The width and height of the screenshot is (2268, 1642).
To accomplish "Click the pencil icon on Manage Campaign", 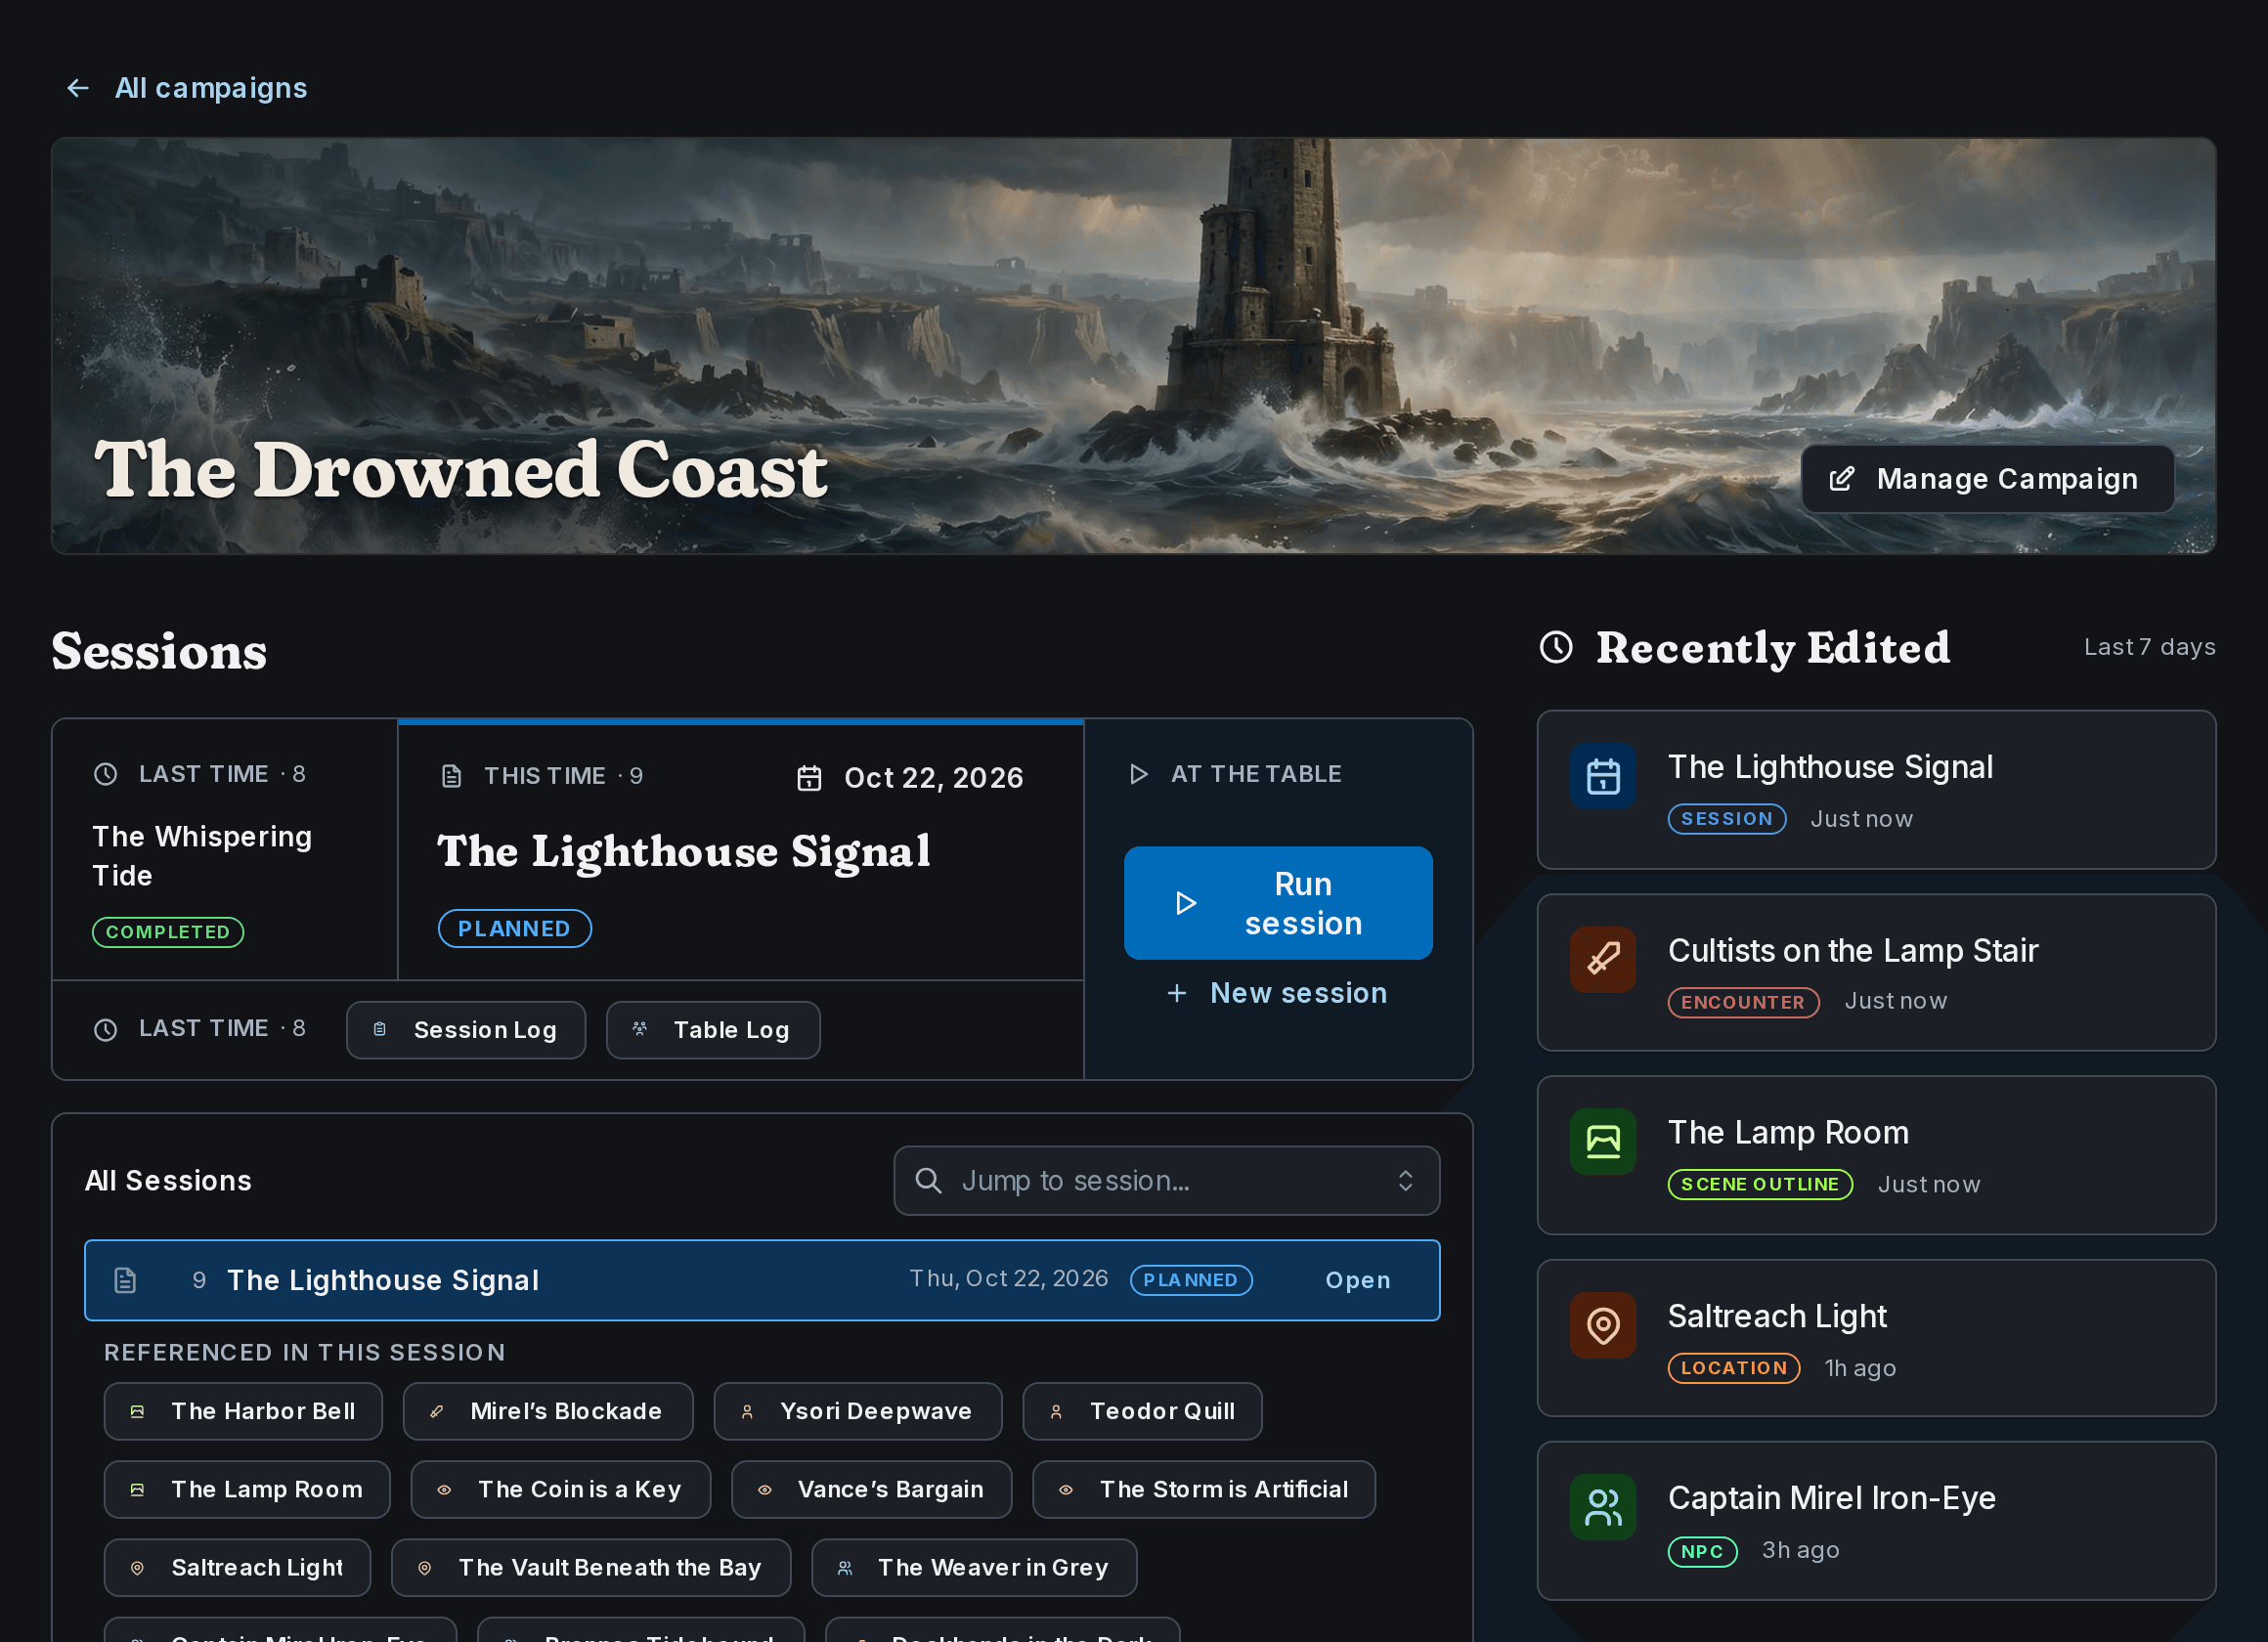I will [1841, 479].
